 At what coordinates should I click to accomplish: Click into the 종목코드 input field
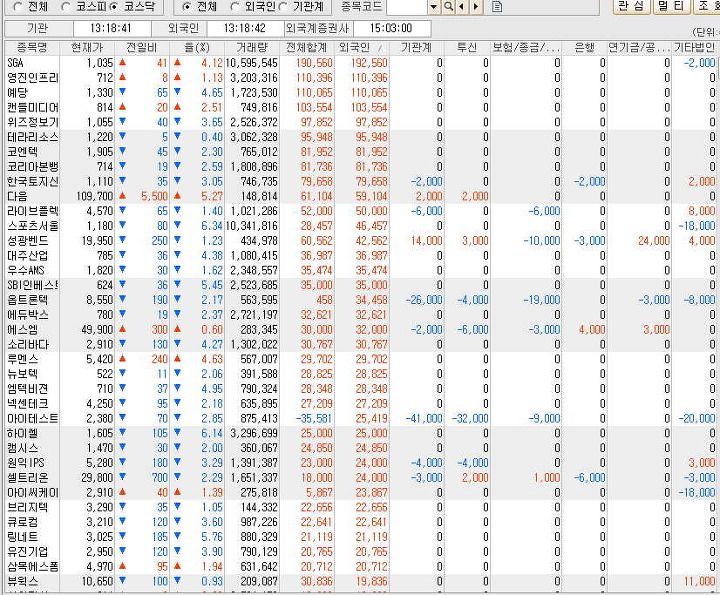coord(407,7)
